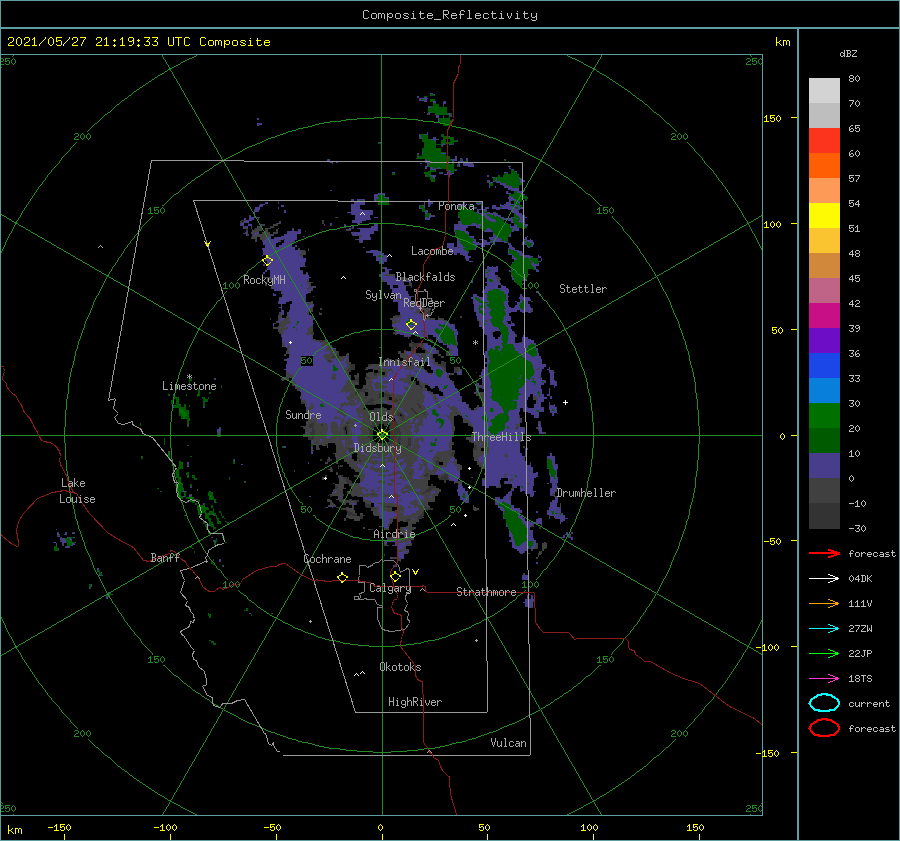Viewport: 900px width, 841px height.
Task: Click the Strathmore town label
Action: click(x=486, y=592)
